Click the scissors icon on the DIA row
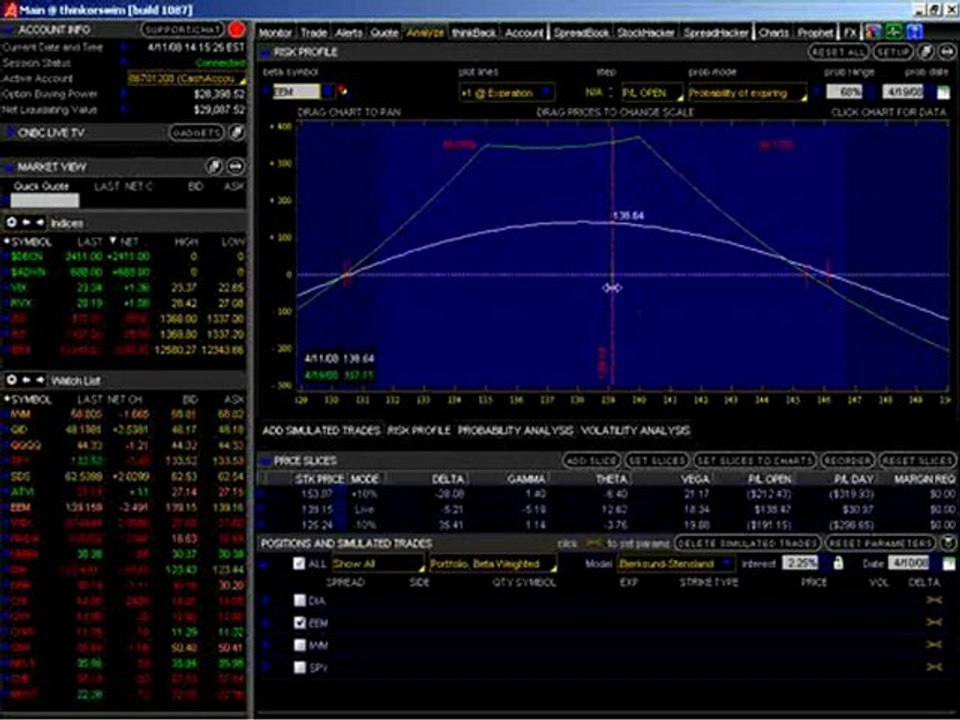Viewport: 960px width, 720px height. (934, 600)
